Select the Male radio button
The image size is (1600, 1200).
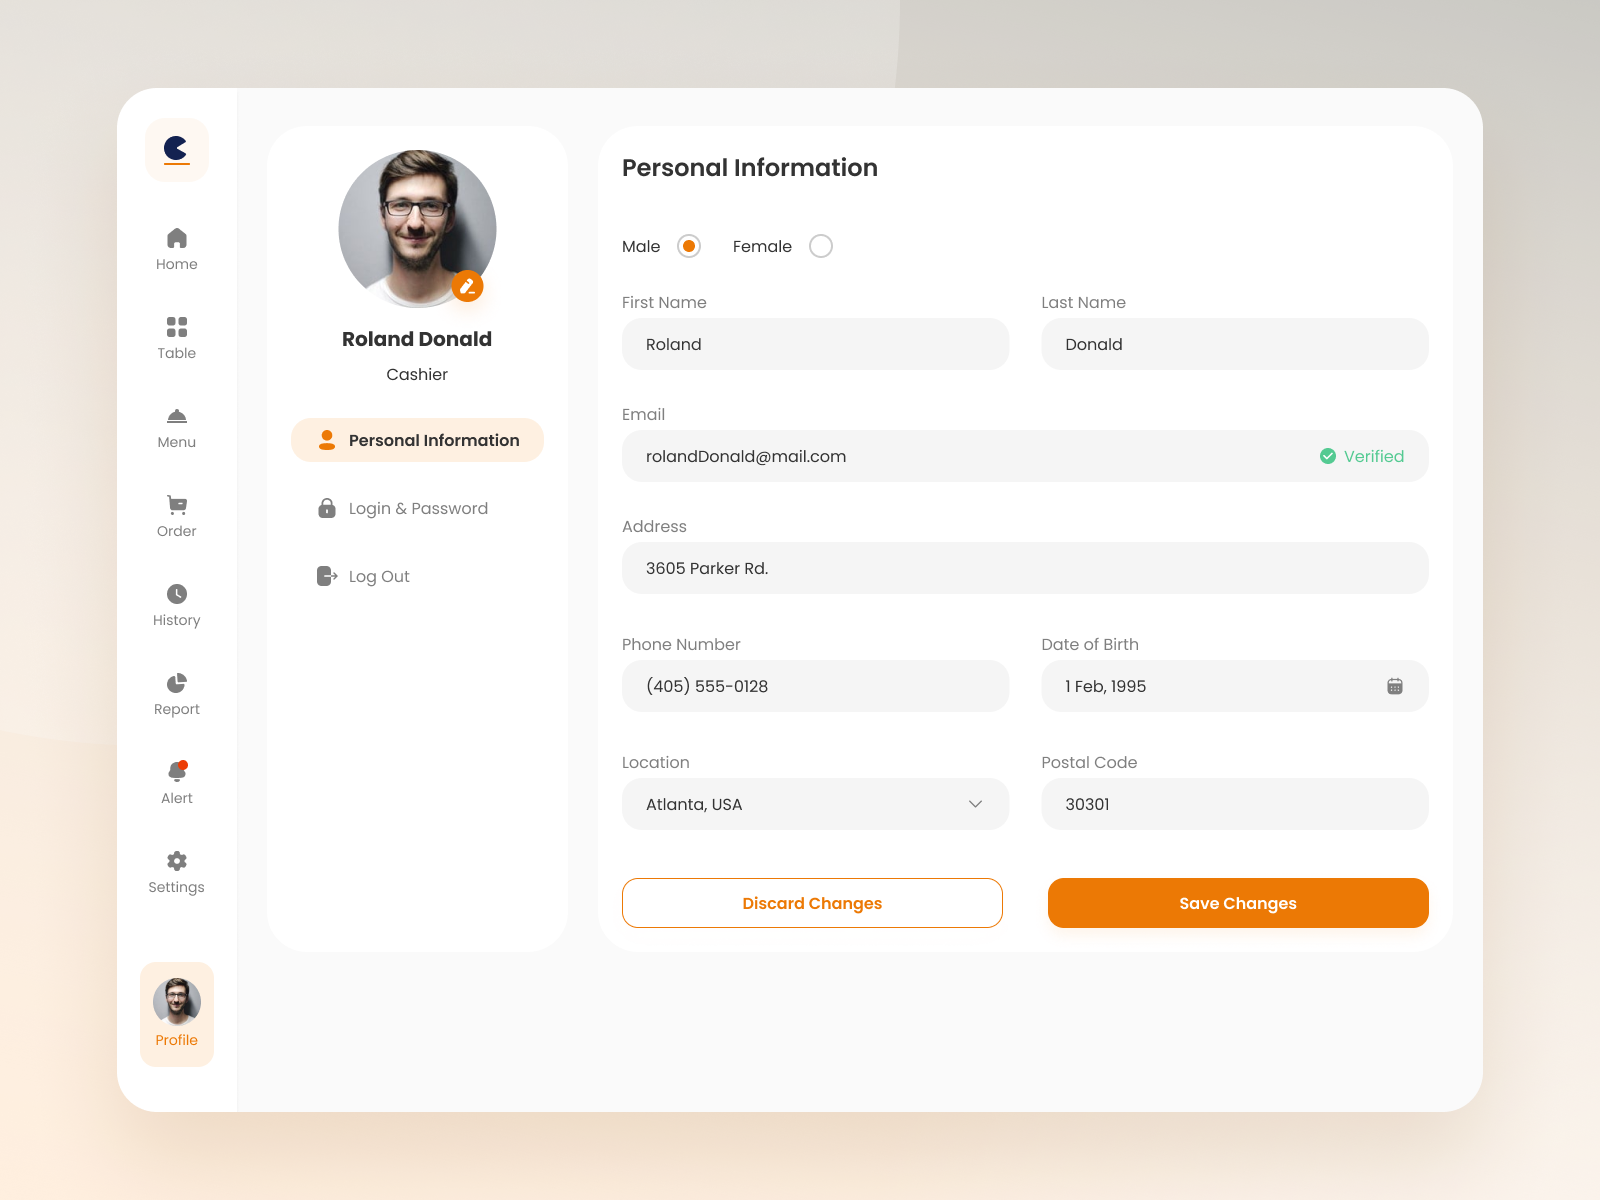point(688,246)
